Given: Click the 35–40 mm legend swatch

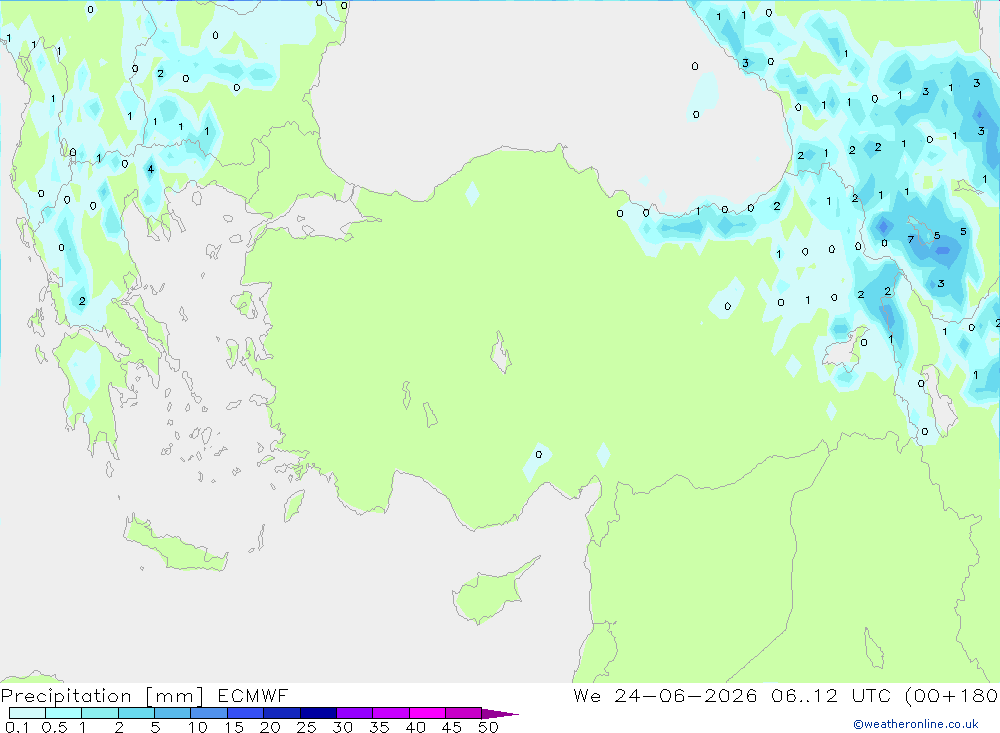Looking at the screenshot, I should pos(391,713).
